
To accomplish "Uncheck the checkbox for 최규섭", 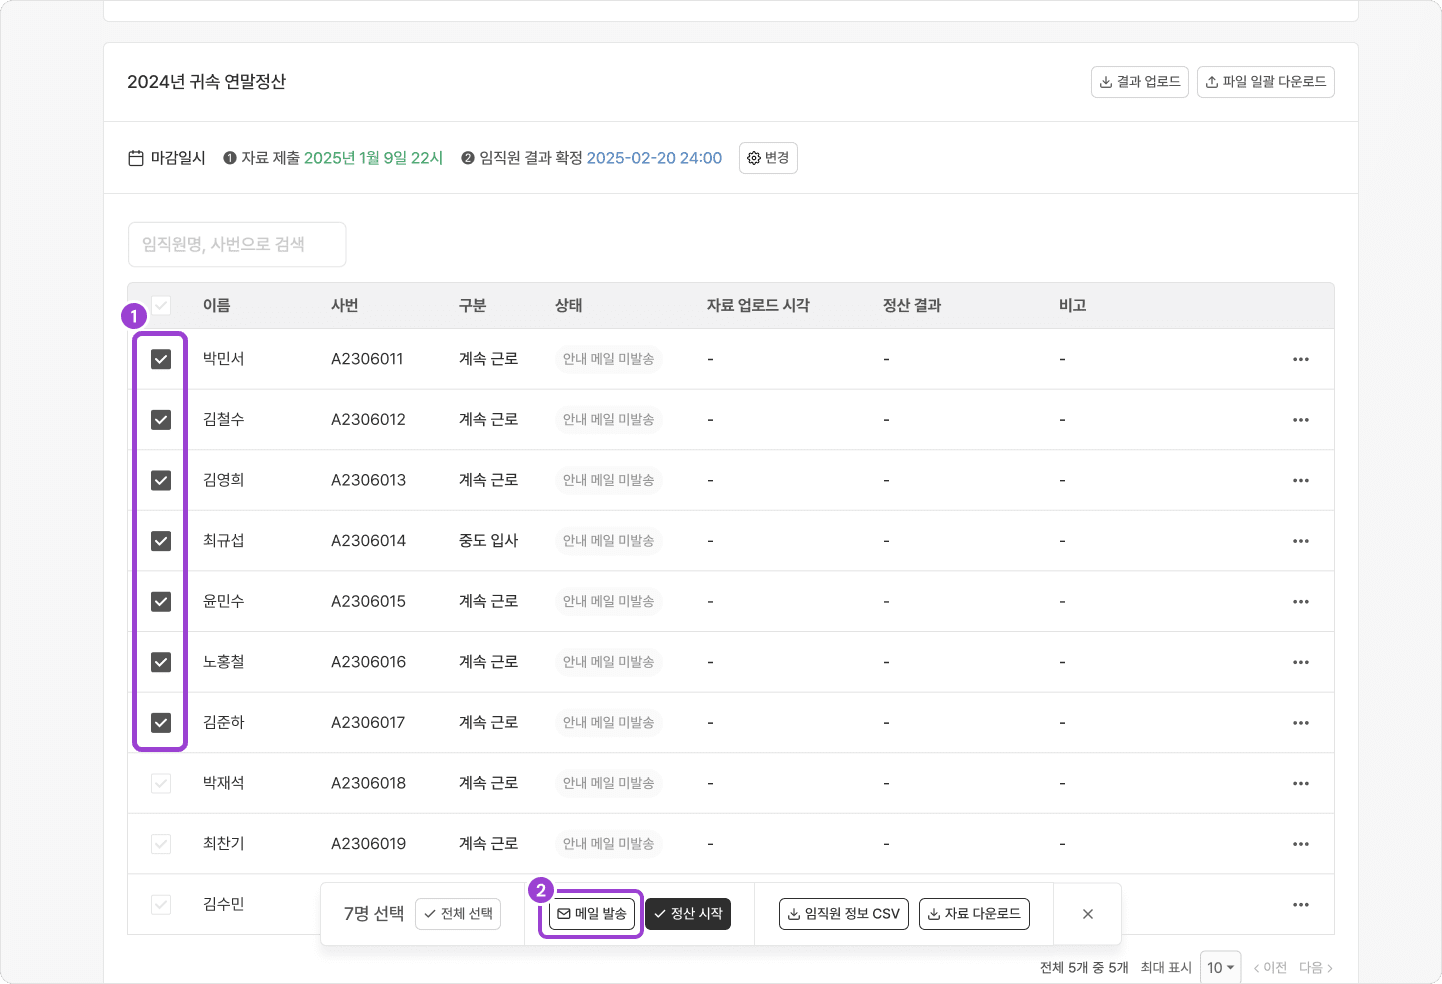I will [161, 541].
